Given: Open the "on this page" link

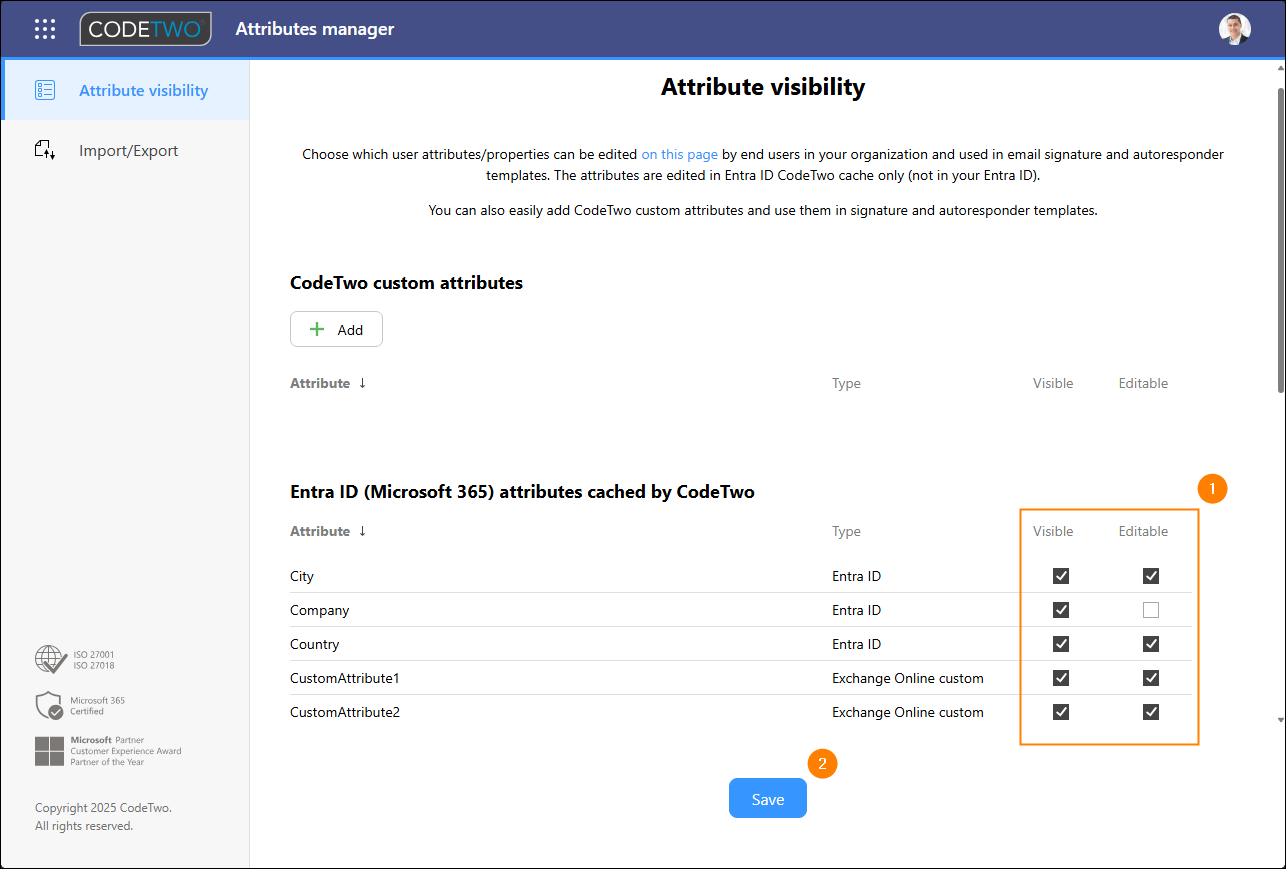Looking at the screenshot, I should click(679, 154).
